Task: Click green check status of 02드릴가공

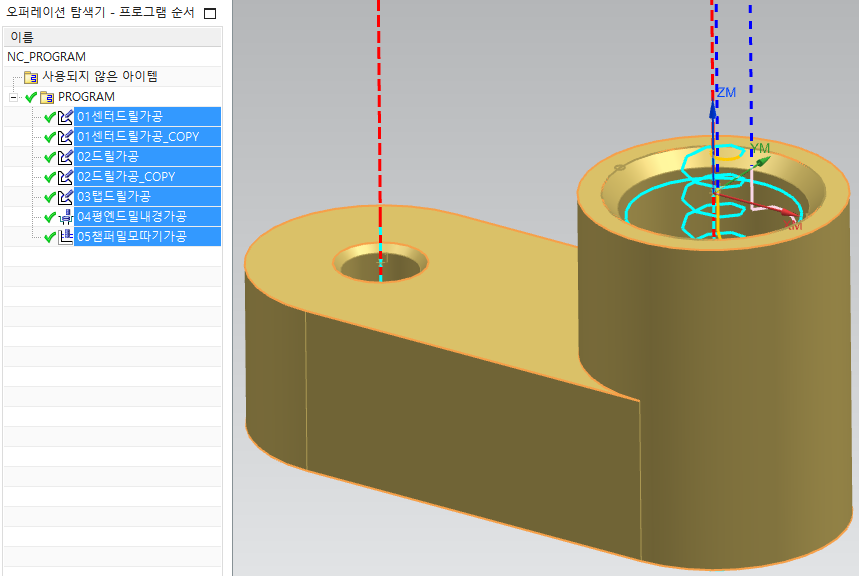Action: point(50,157)
